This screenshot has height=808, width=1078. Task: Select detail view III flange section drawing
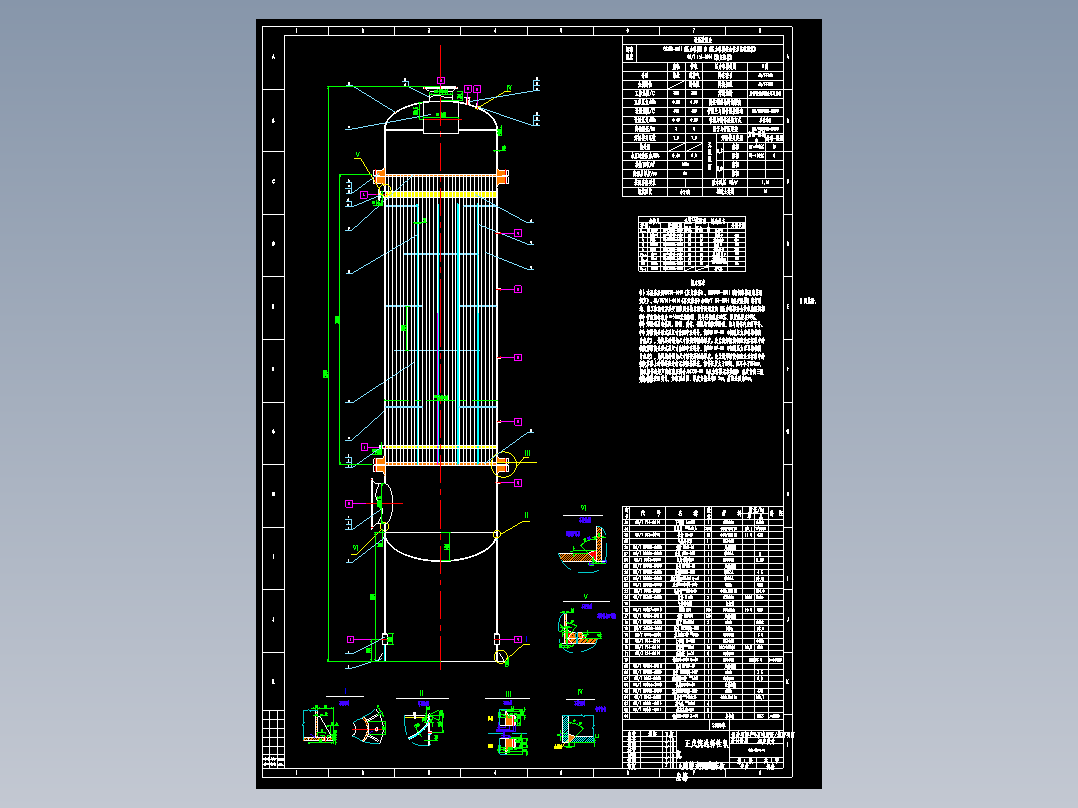coord(508,731)
